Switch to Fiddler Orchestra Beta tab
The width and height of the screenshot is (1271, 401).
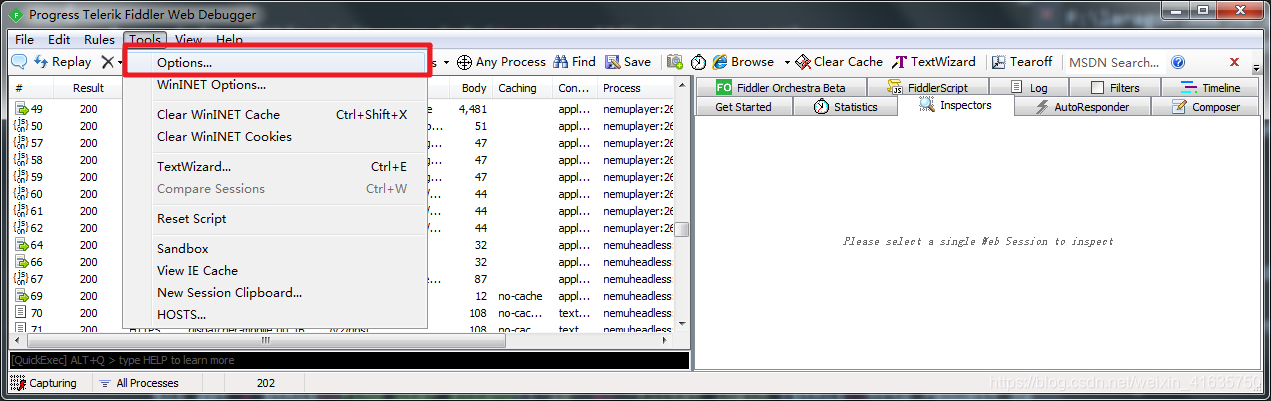tap(780, 87)
